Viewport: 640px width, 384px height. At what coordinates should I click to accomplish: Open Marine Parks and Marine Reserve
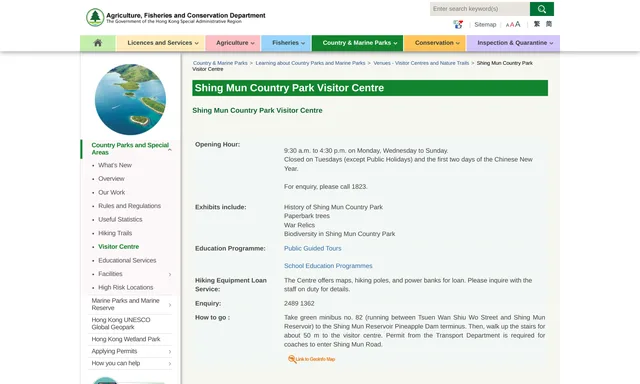125,304
